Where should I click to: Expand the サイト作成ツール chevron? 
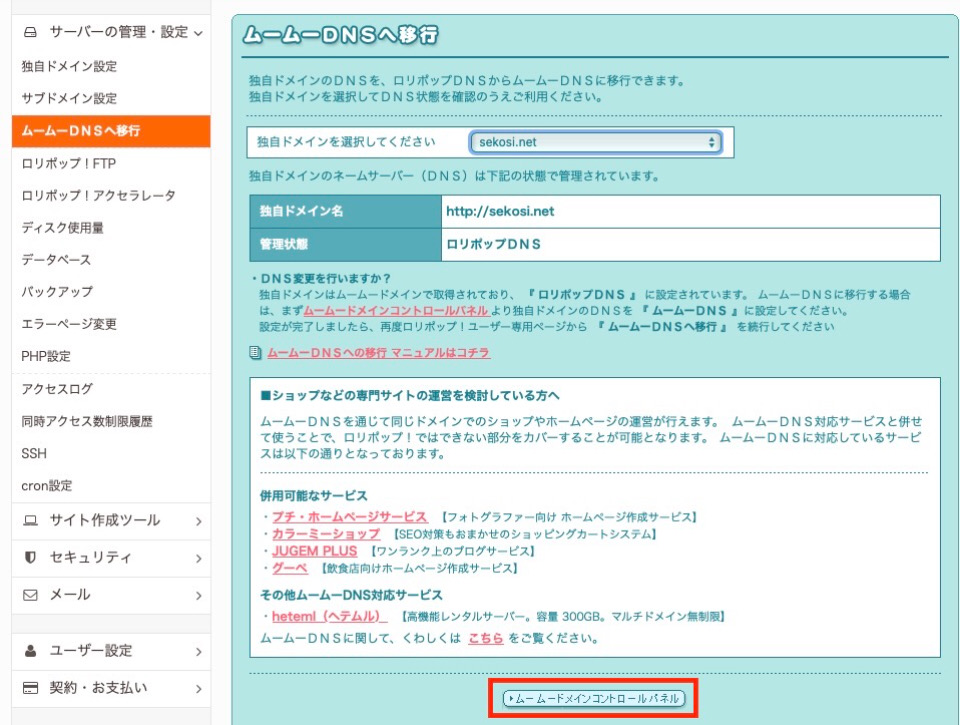pos(199,521)
